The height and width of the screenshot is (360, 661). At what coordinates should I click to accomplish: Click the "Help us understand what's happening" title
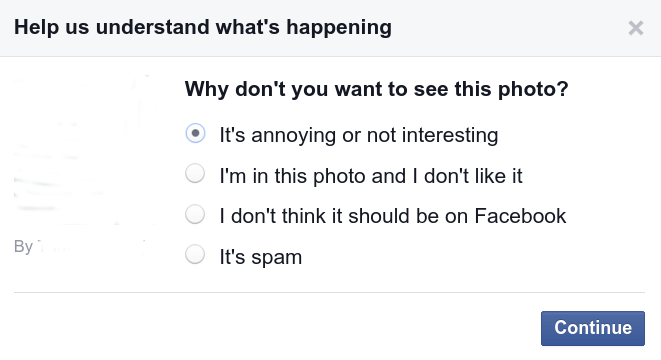(x=203, y=27)
